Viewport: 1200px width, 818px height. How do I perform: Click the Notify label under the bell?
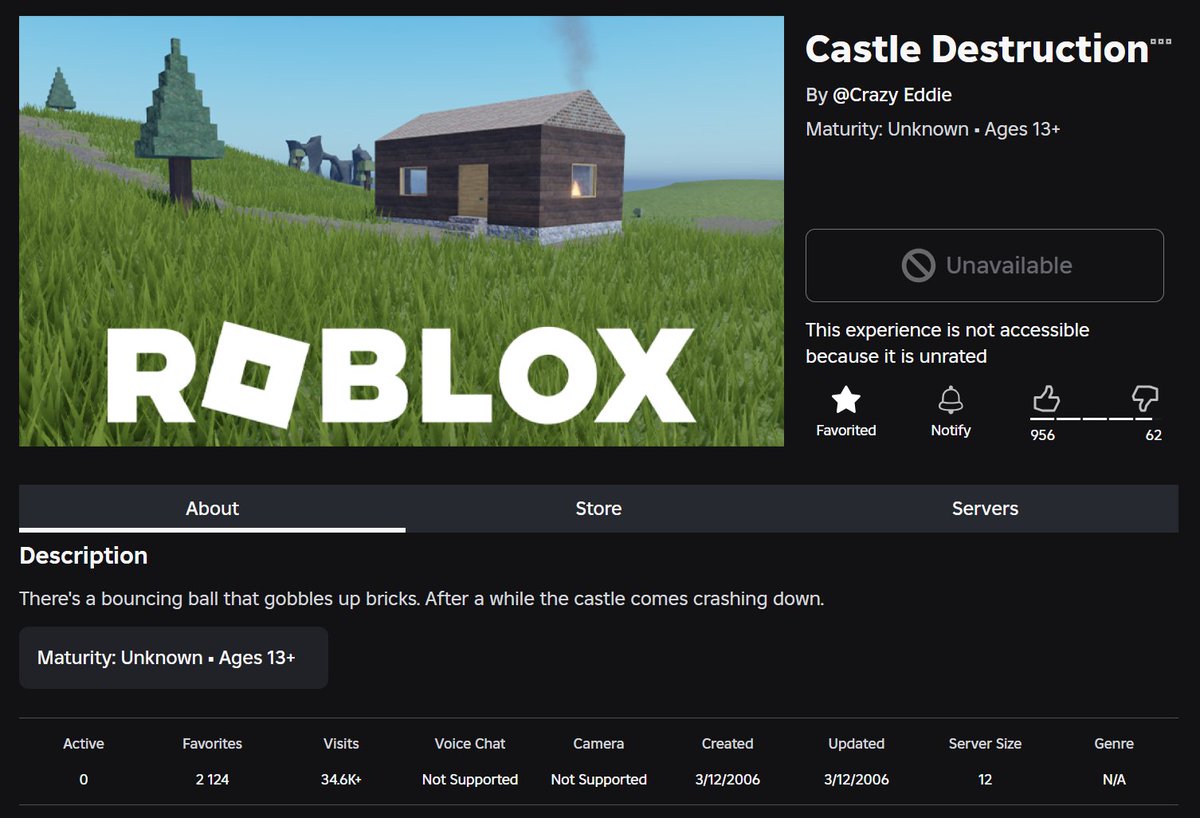950,430
